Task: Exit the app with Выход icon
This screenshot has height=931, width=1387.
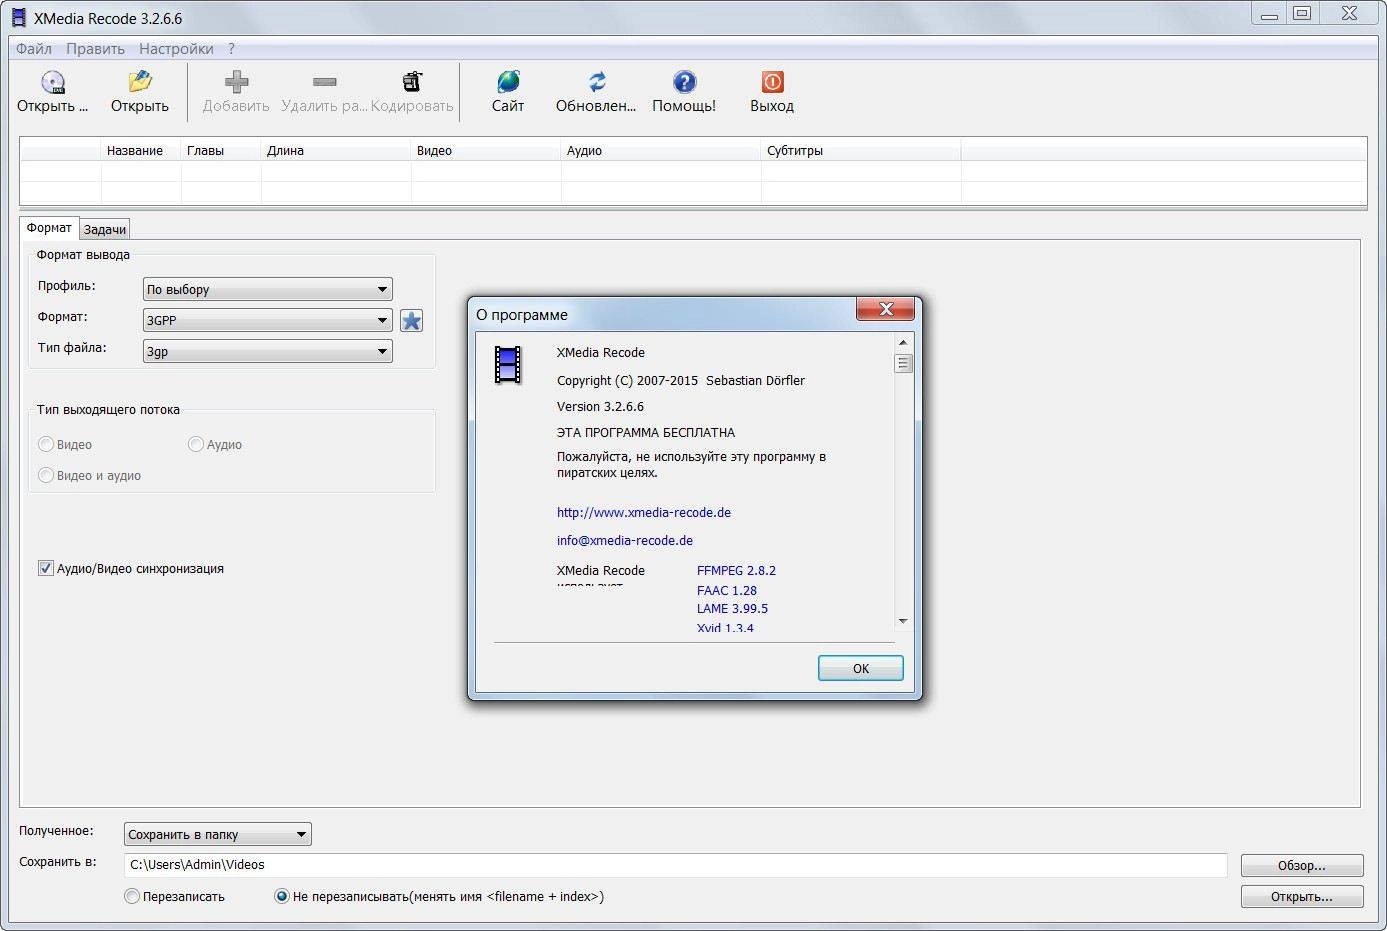Action: [772, 82]
